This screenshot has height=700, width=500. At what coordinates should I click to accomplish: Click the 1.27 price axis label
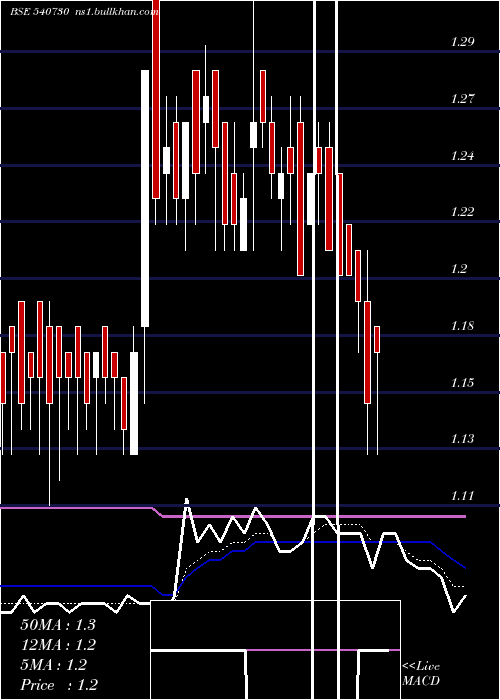[462, 99]
